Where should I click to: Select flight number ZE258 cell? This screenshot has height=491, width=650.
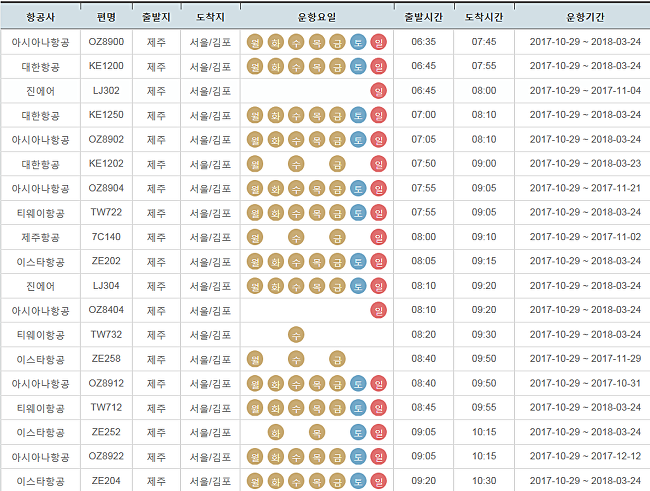106,359
